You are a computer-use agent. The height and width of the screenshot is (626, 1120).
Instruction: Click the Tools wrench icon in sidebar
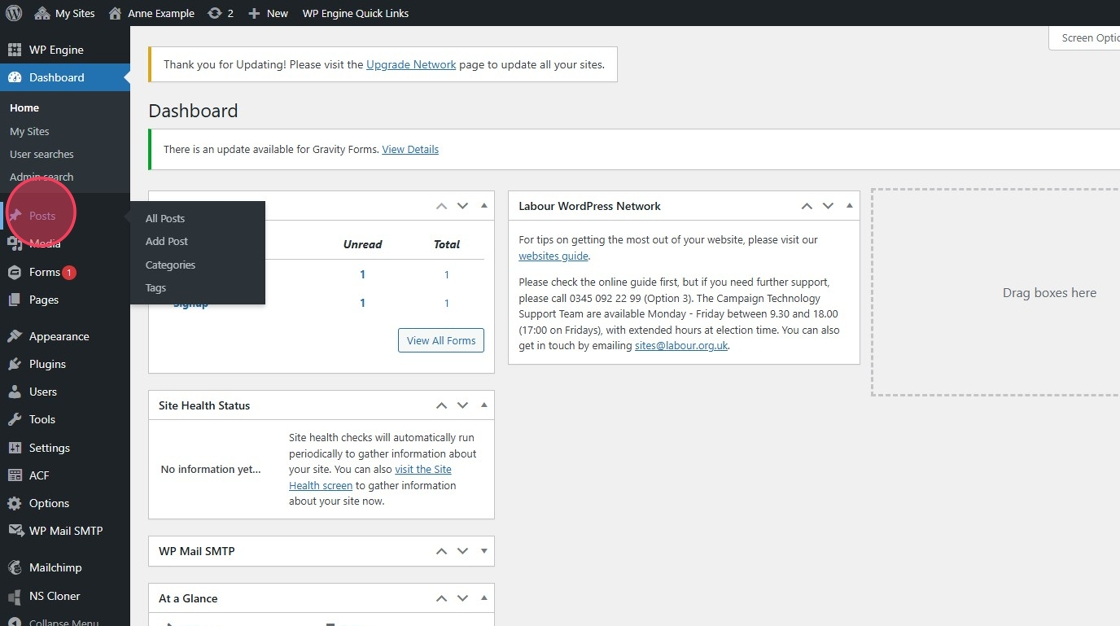point(14,420)
